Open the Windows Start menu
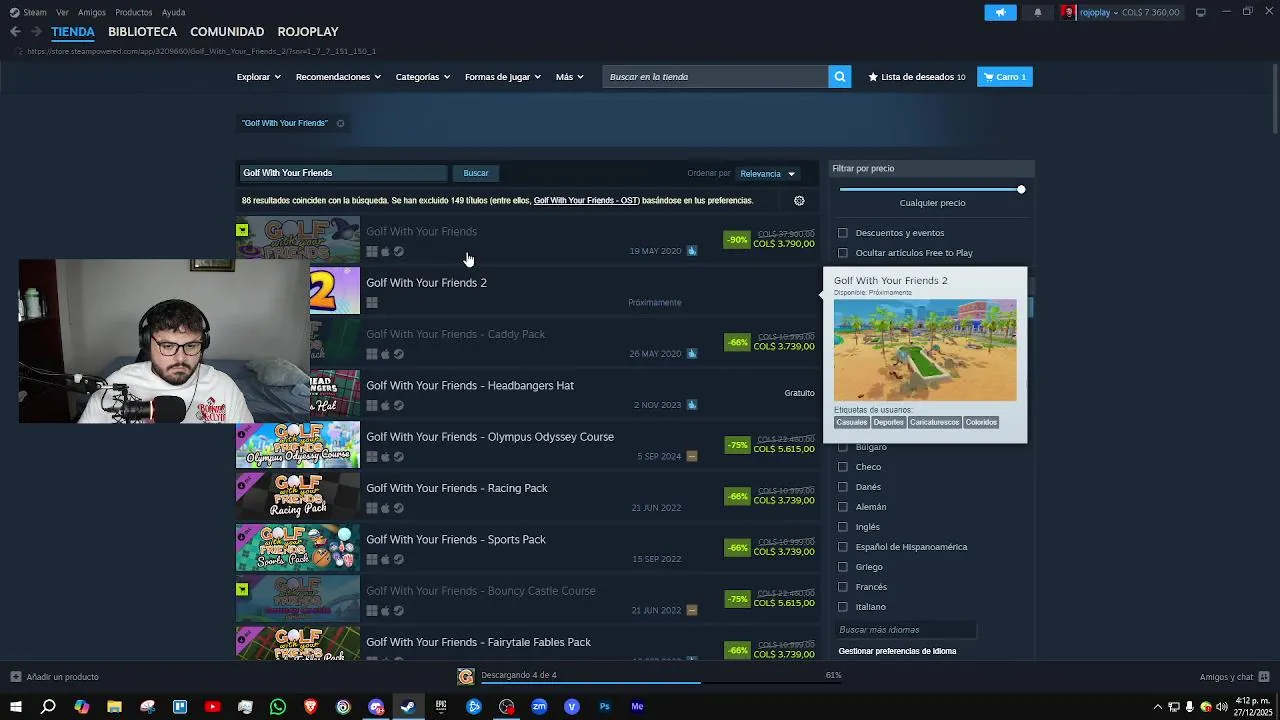This screenshot has height=720, width=1280. (x=16, y=707)
